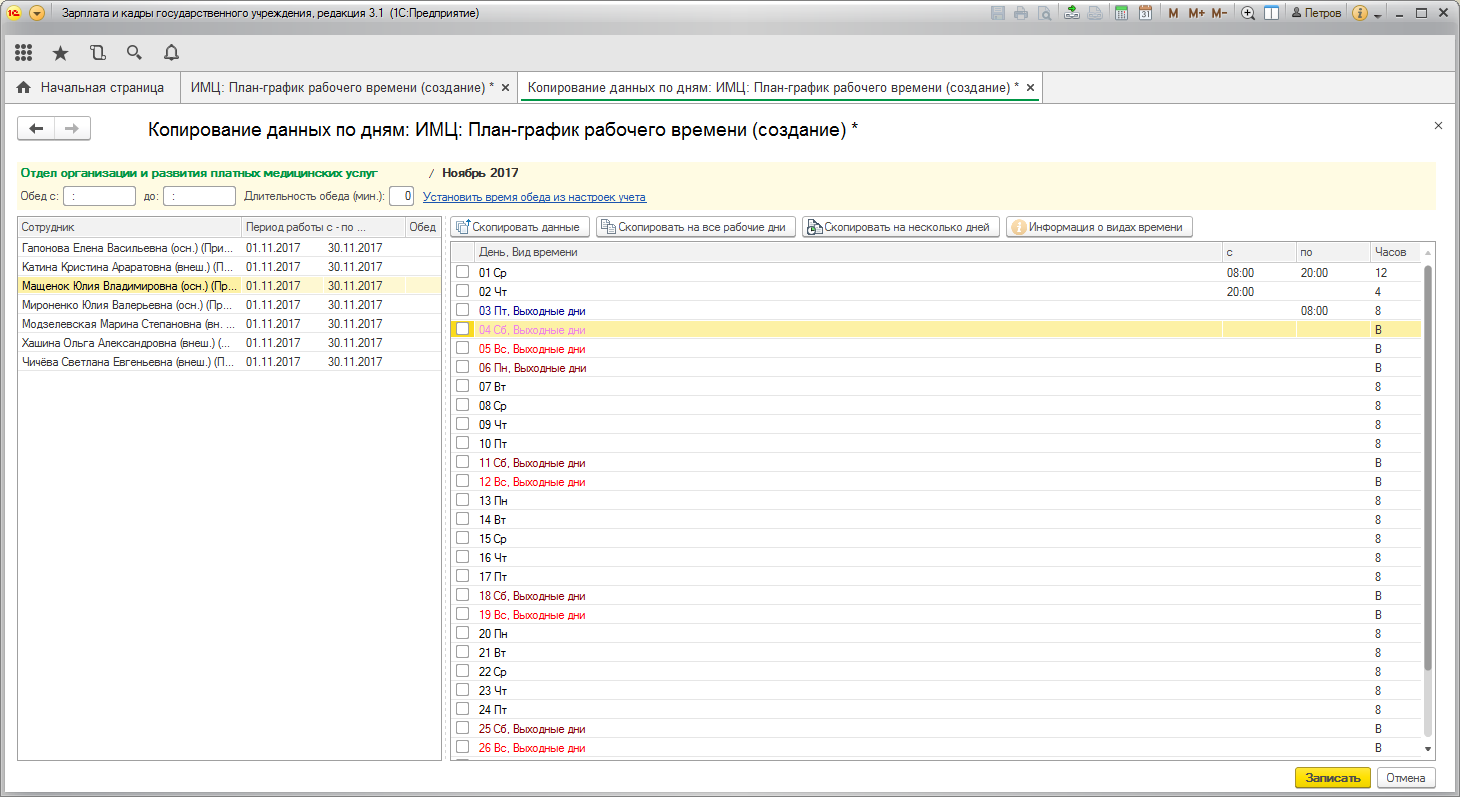Open the sections menu grid icon
1460x797 pixels.
pos(24,53)
